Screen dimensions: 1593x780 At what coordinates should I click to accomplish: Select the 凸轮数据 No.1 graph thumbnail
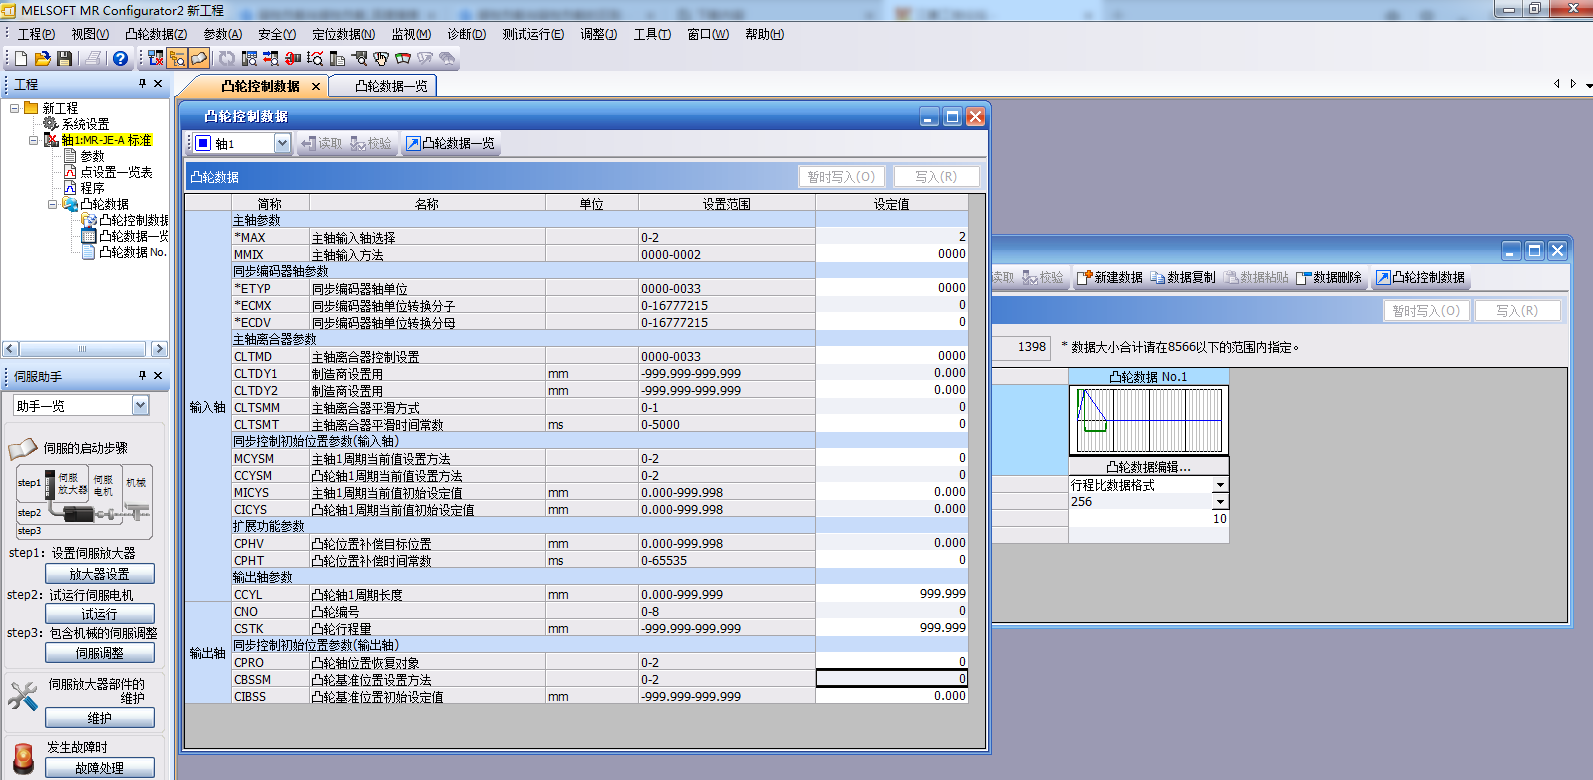1148,421
